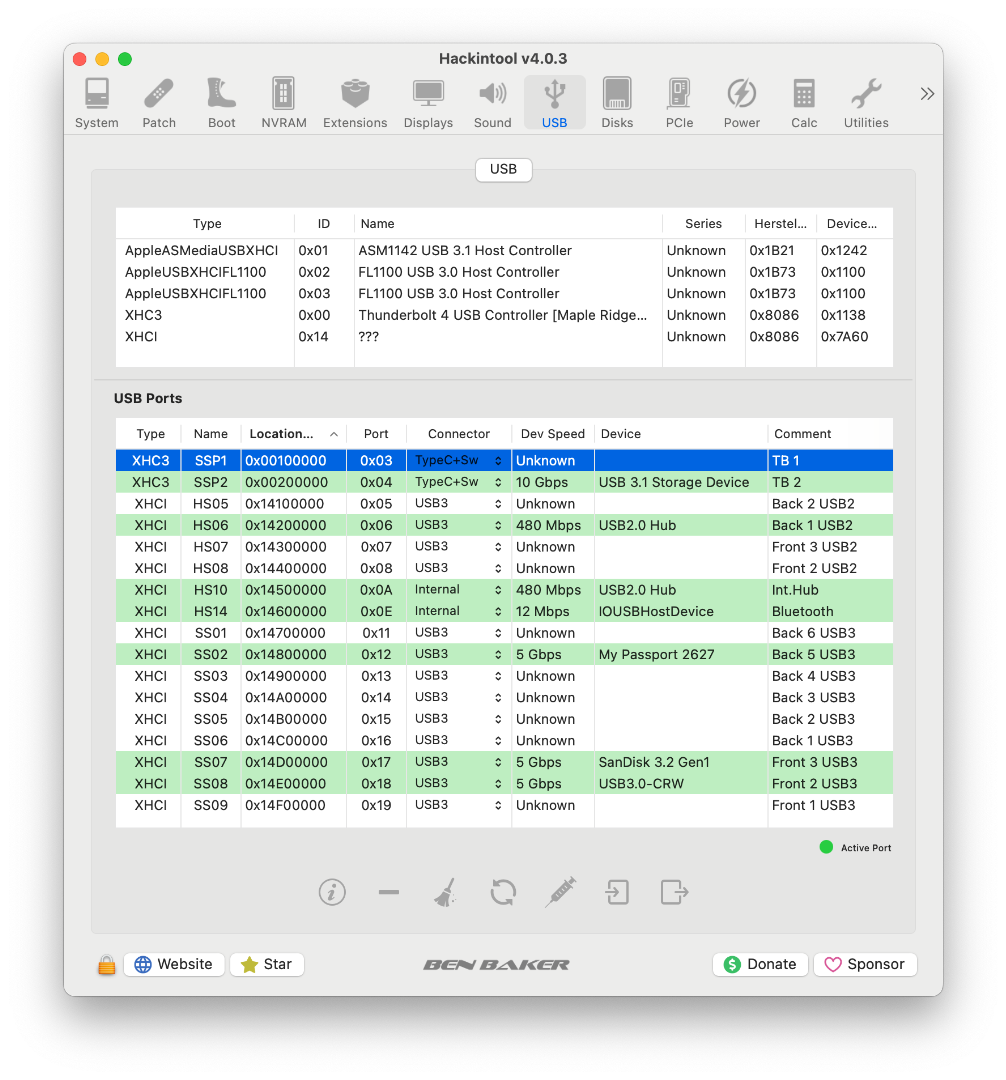The height and width of the screenshot is (1080, 1006).
Task: Sort ports by Location column header
Action: (293, 434)
